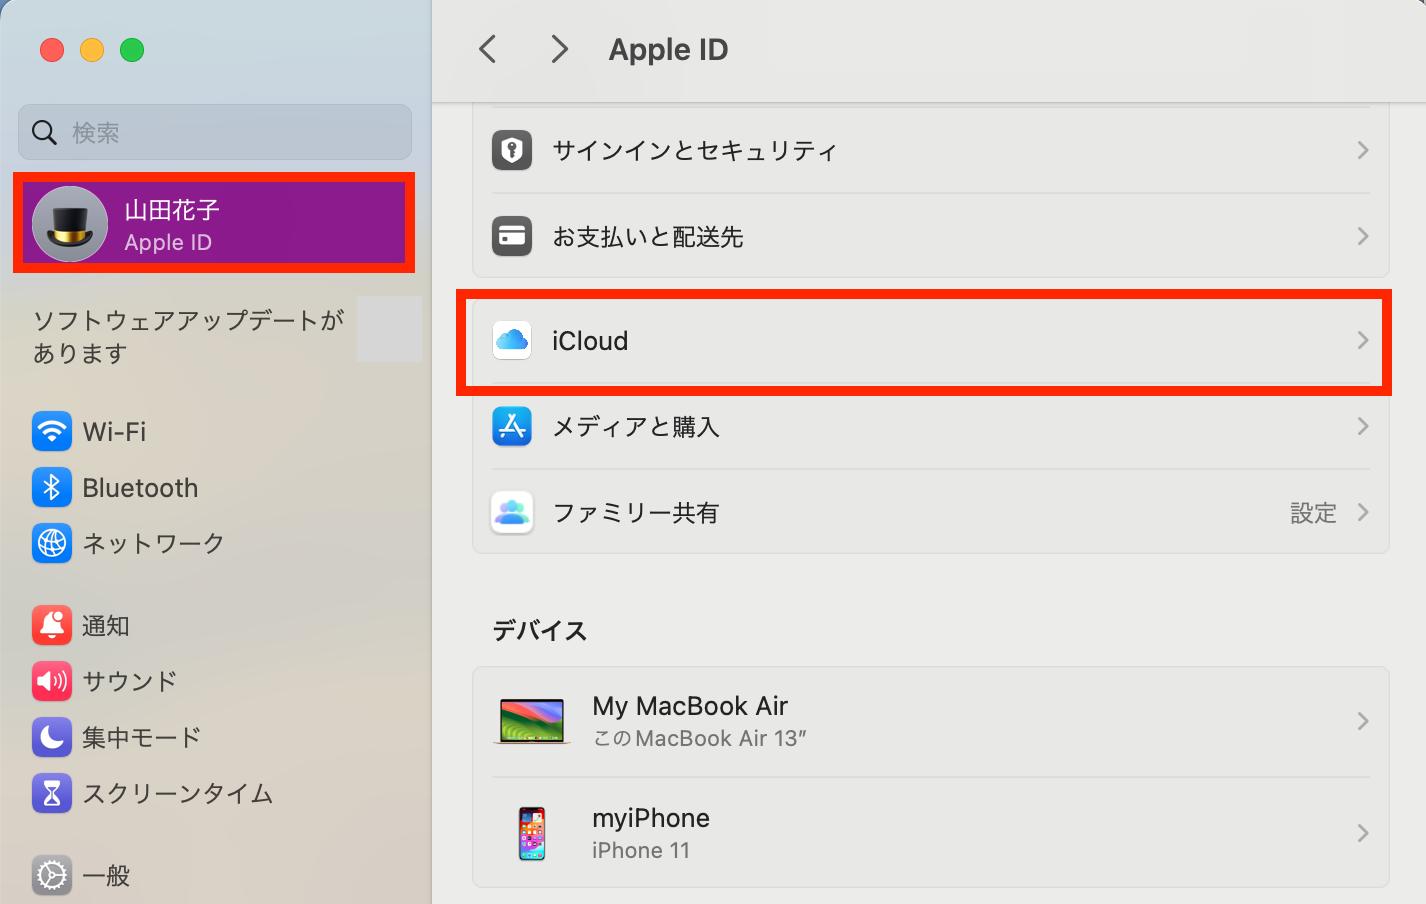Select the Wi-Fi icon in the sidebar
The width and height of the screenshot is (1426, 904).
click(x=51, y=431)
